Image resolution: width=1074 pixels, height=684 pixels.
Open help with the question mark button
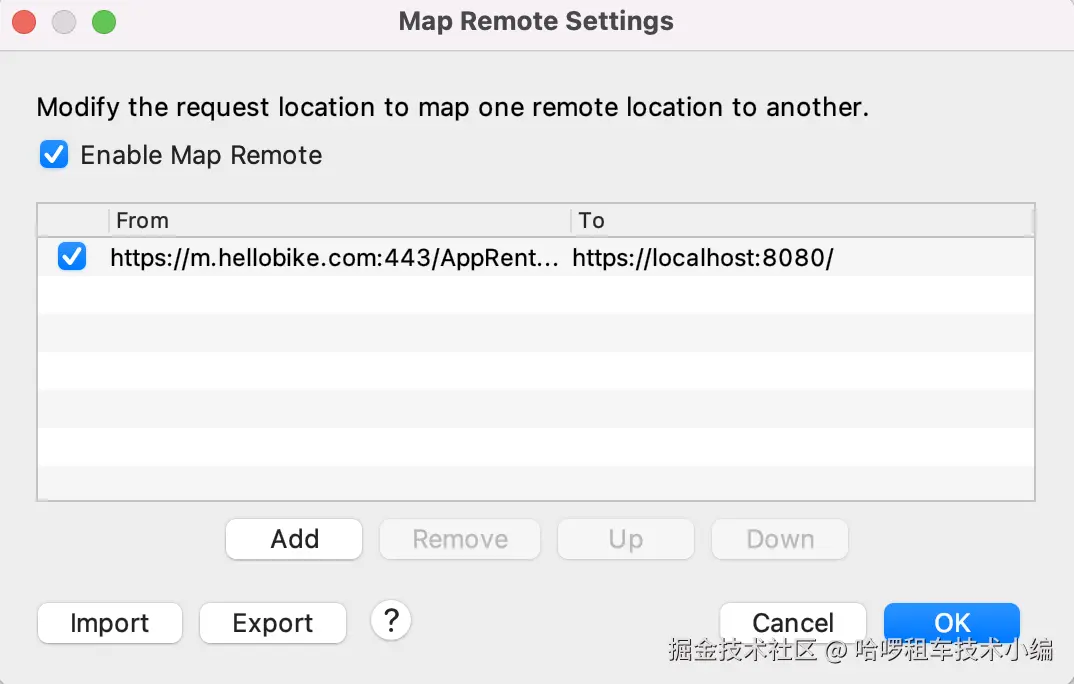391,621
